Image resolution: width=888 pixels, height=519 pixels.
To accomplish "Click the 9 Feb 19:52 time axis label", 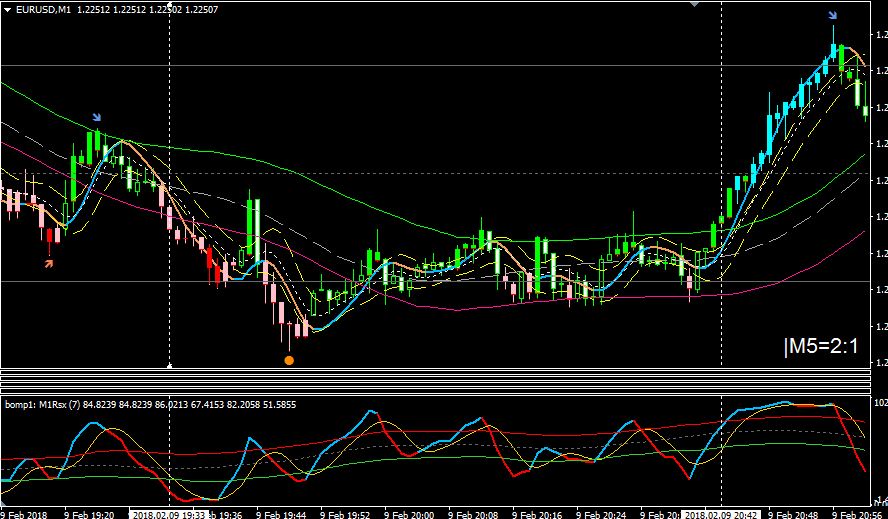I will point(345,515).
